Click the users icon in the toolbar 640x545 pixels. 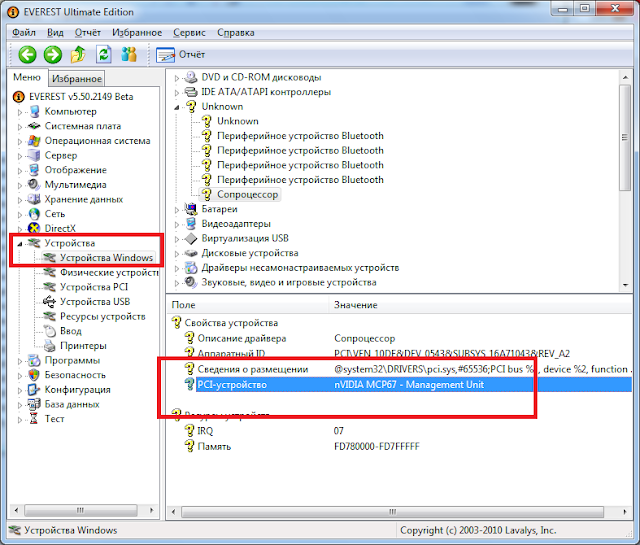(x=129, y=54)
